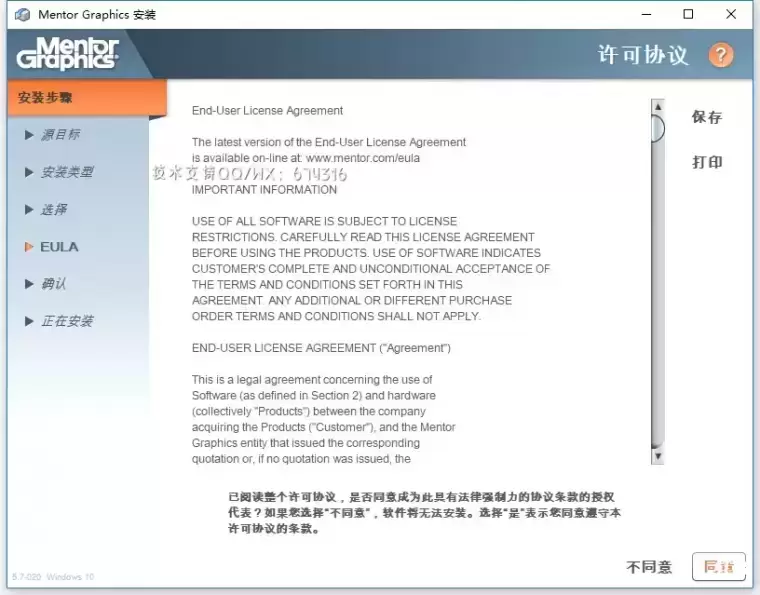Click the license text scroll down arrow
760x595 pixels.
(x=658, y=456)
